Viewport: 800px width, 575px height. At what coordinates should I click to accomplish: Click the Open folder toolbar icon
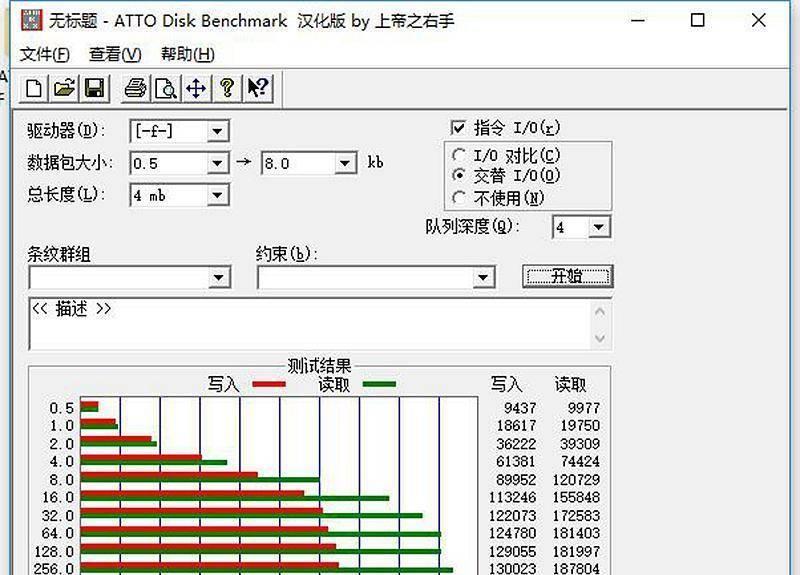[64, 88]
